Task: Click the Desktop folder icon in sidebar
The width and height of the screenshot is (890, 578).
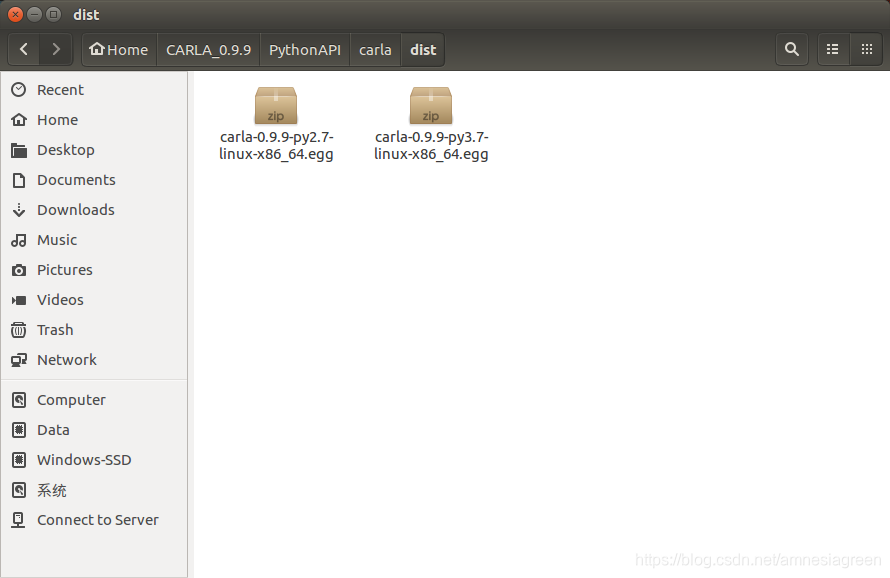Action: click(x=19, y=150)
